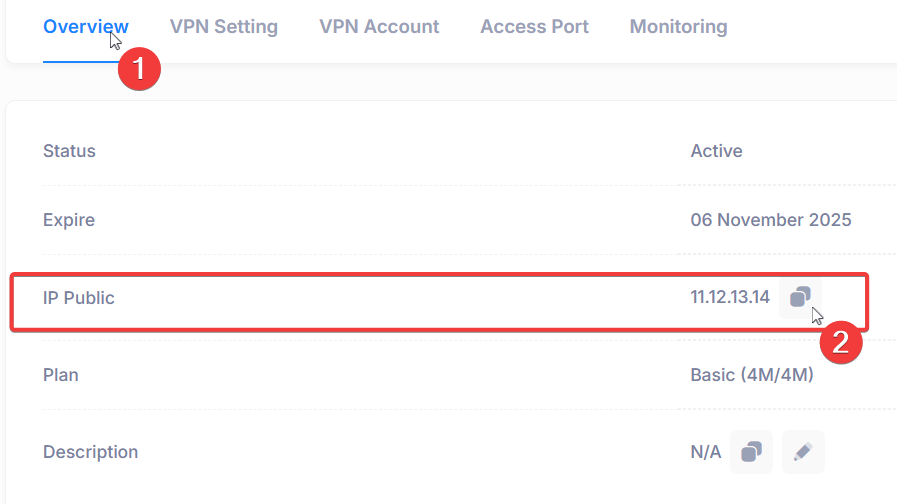Click the red badge numbered 1
Image resolution: width=897 pixels, height=504 pixels.
point(139,69)
